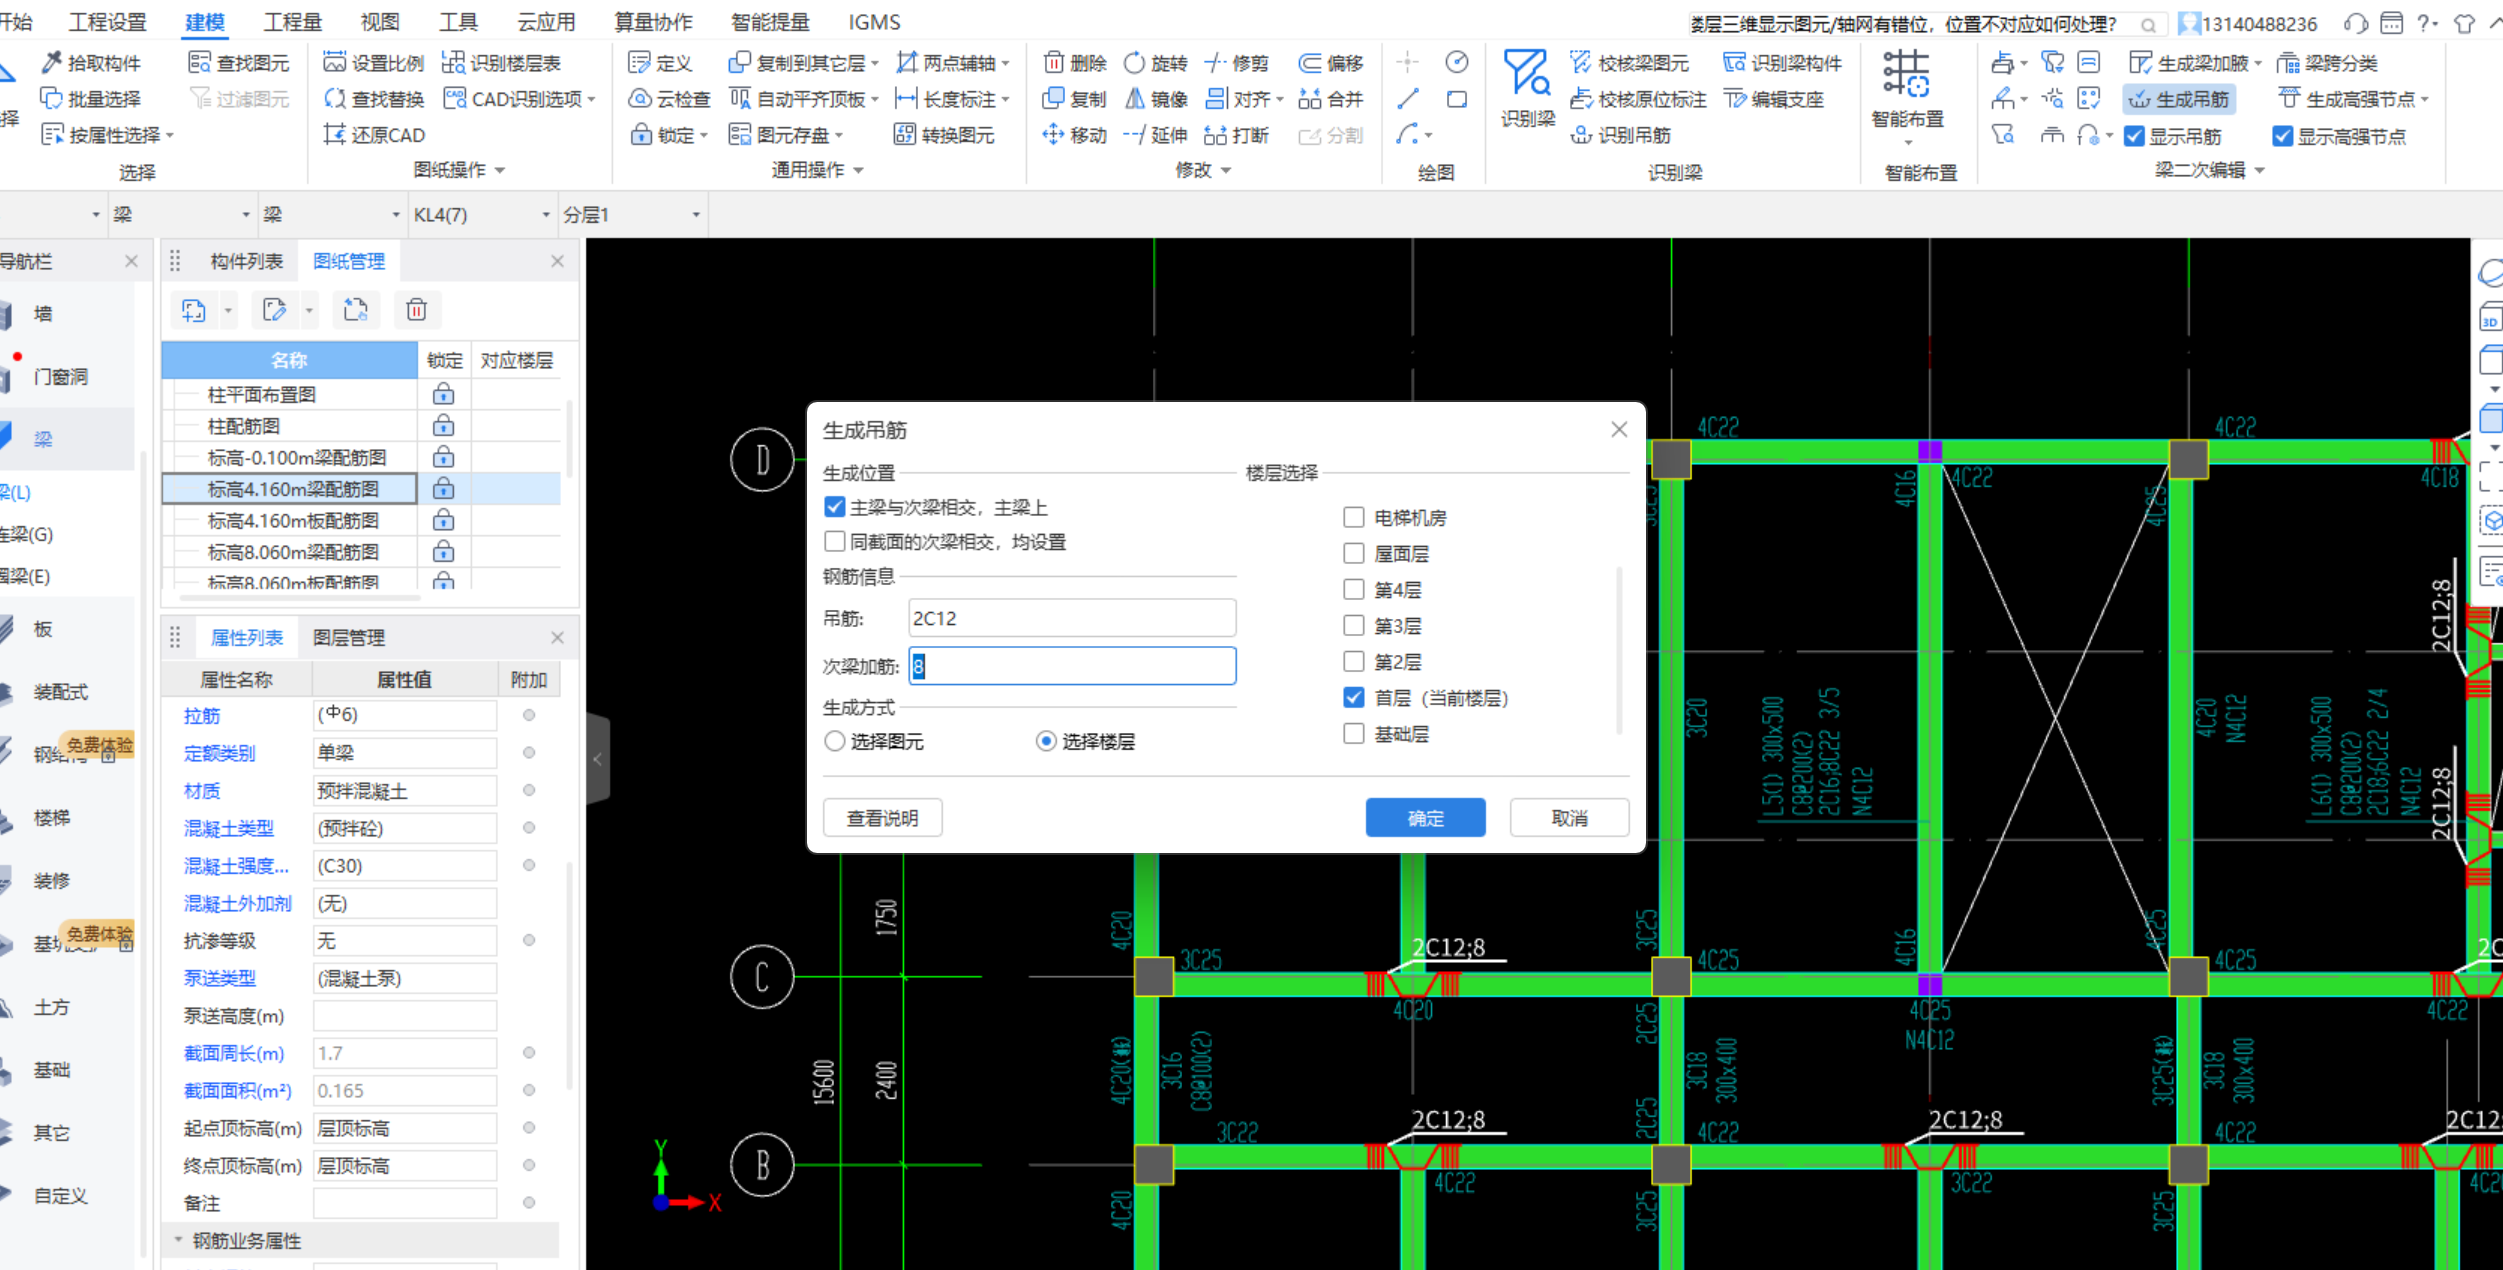Viewport: 2503px width, 1270px height.
Task: Click the 打断 break tool
Action: tap(1237, 135)
